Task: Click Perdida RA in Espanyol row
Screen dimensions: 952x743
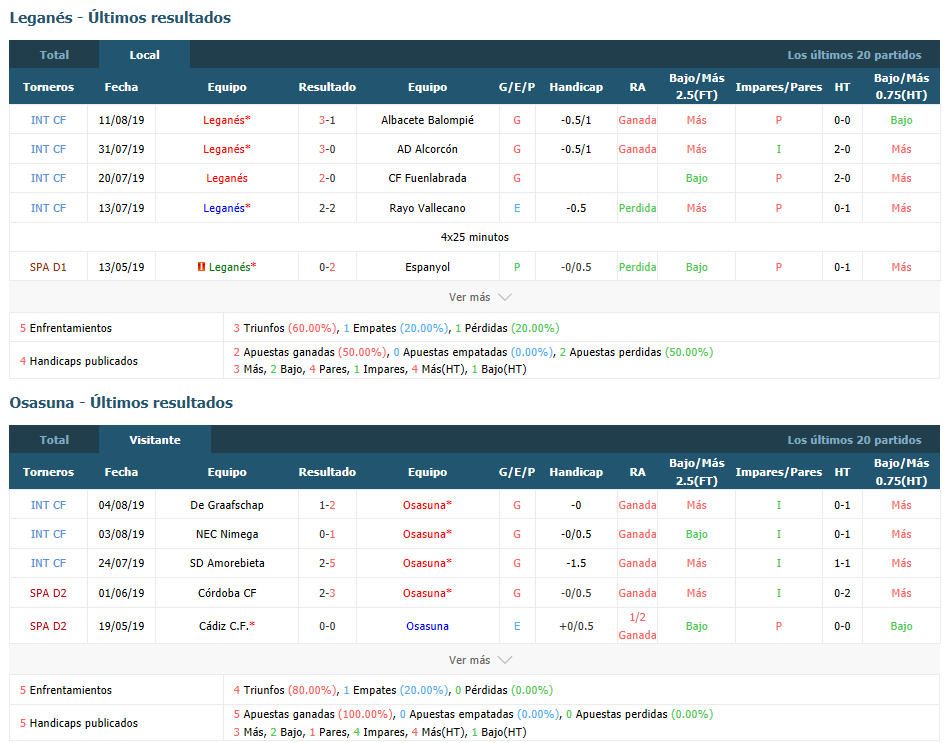Action: (638, 266)
